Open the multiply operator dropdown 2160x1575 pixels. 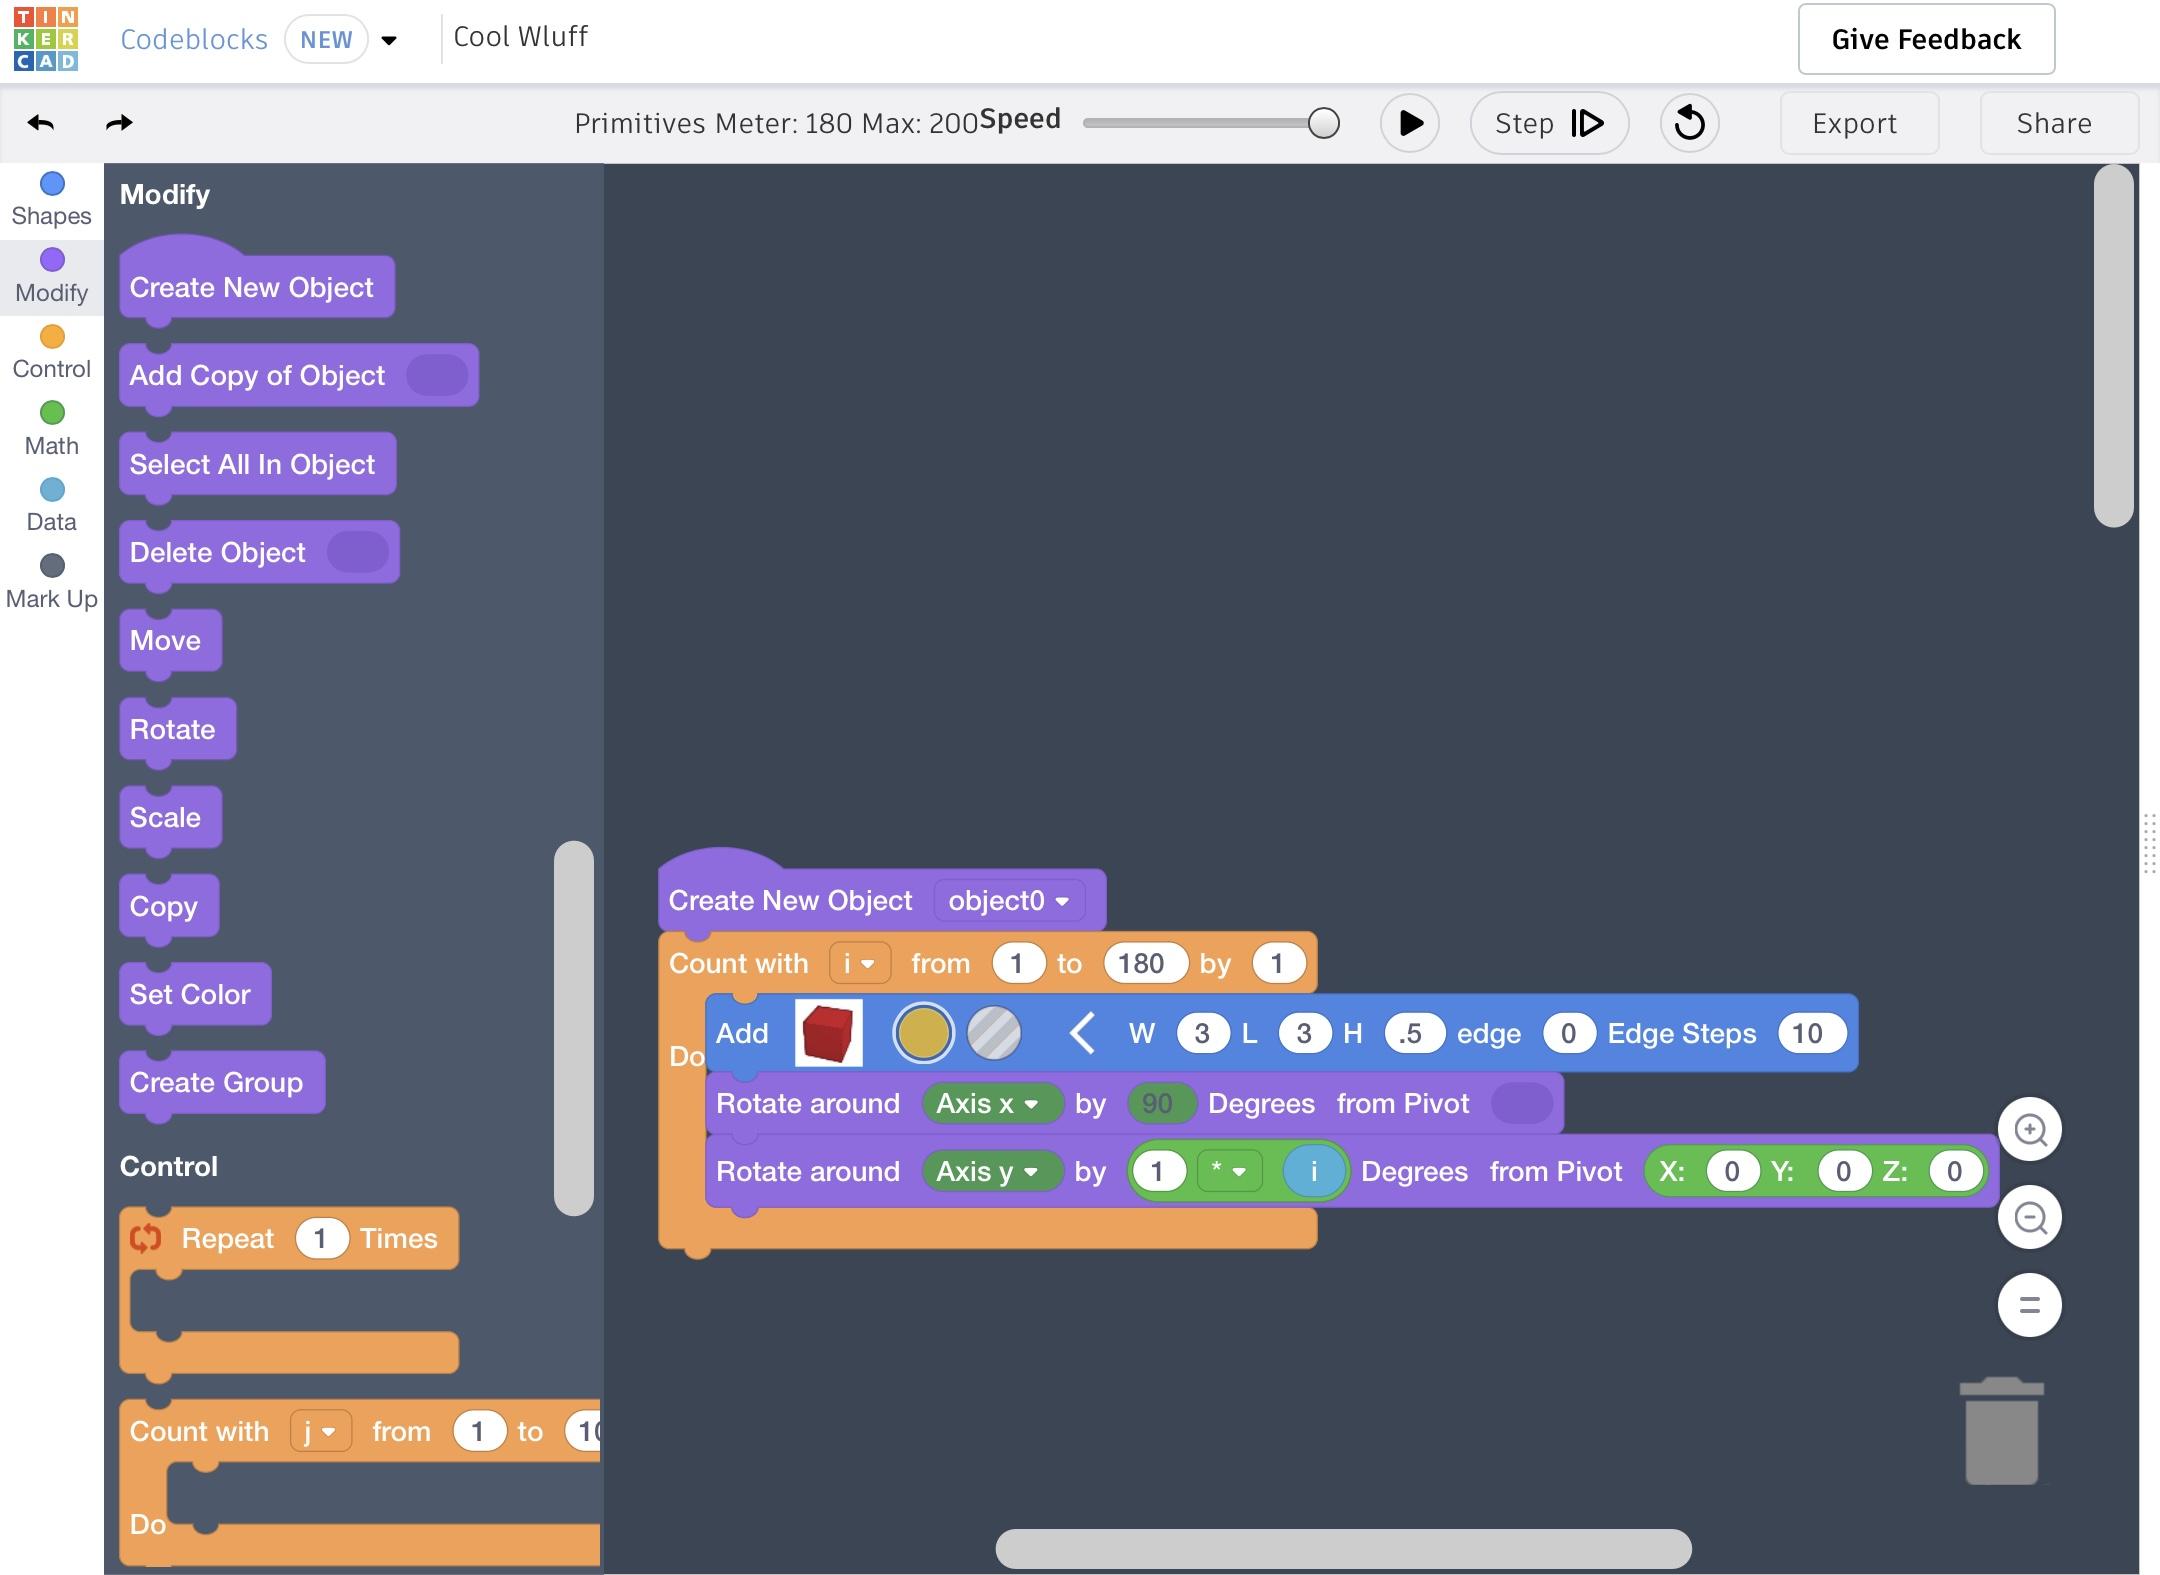coord(1228,1171)
